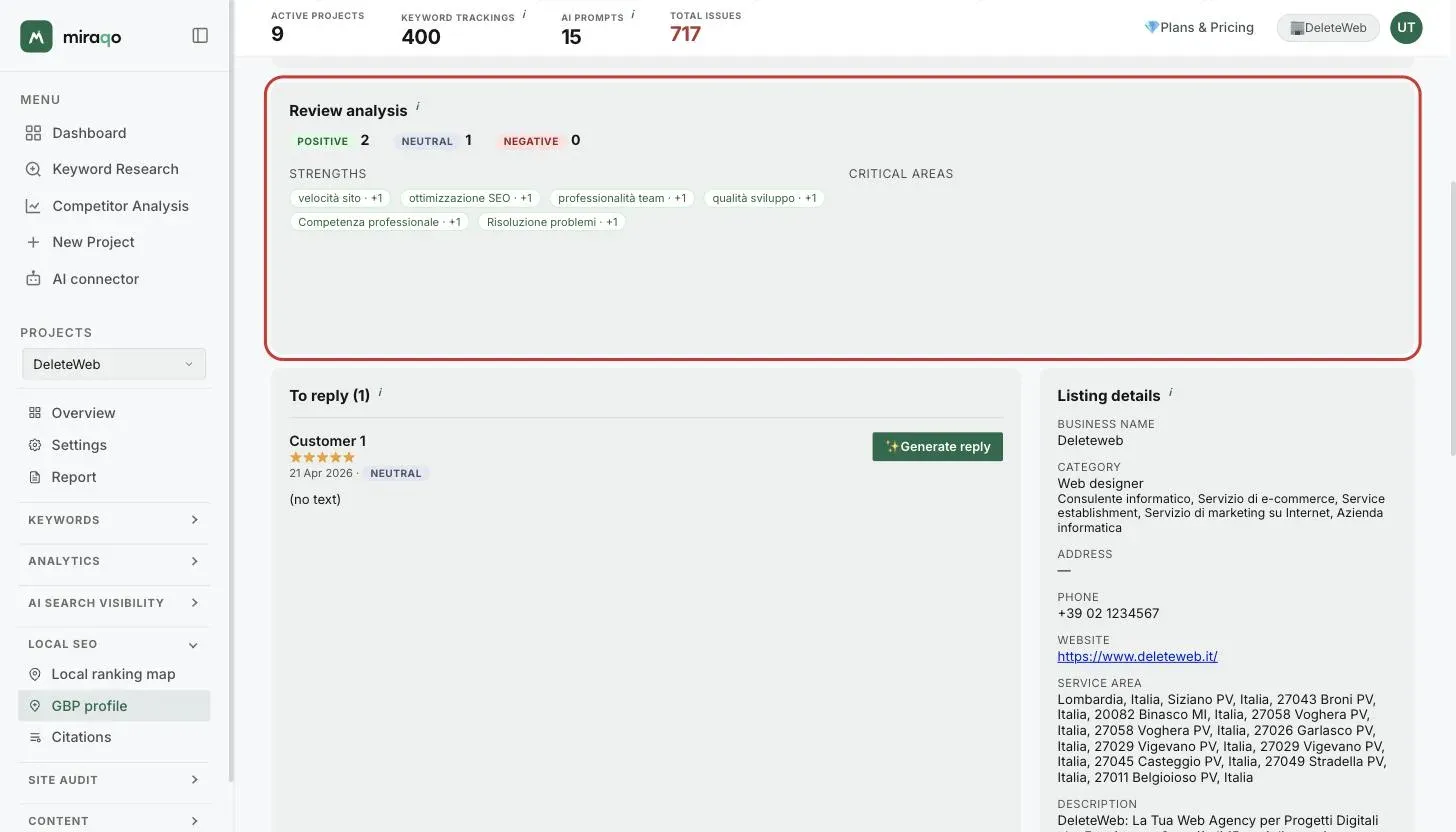The image size is (1456, 832).
Task: Click the Dashboard grid icon
Action: pyautogui.click(x=33, y=133)
